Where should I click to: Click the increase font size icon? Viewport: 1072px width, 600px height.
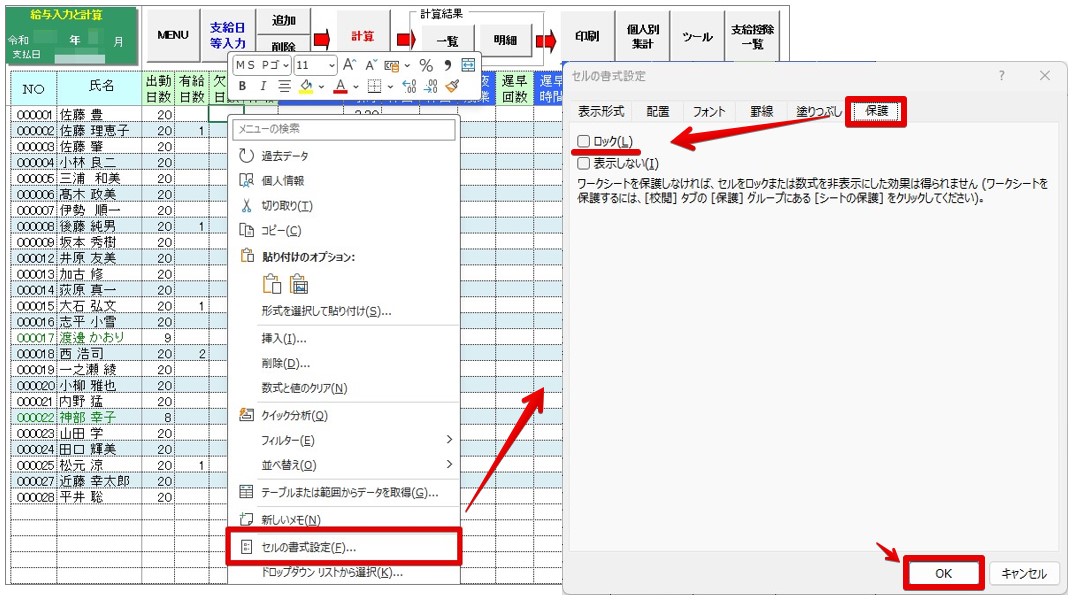pyautogui.click(x=350, y=65)
